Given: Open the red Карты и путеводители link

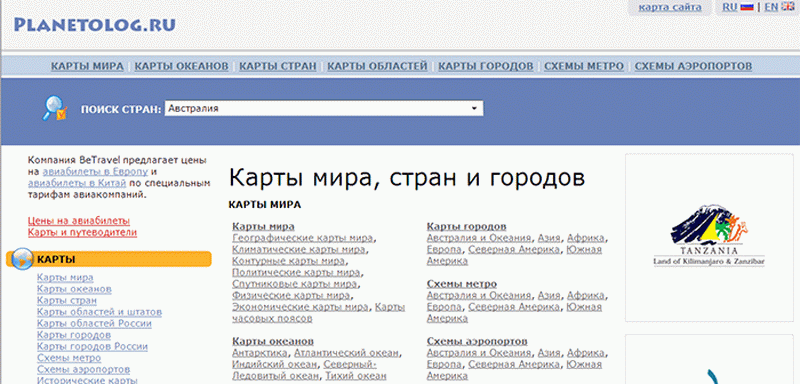Looking at the screenshot, I should pos(83,233).
